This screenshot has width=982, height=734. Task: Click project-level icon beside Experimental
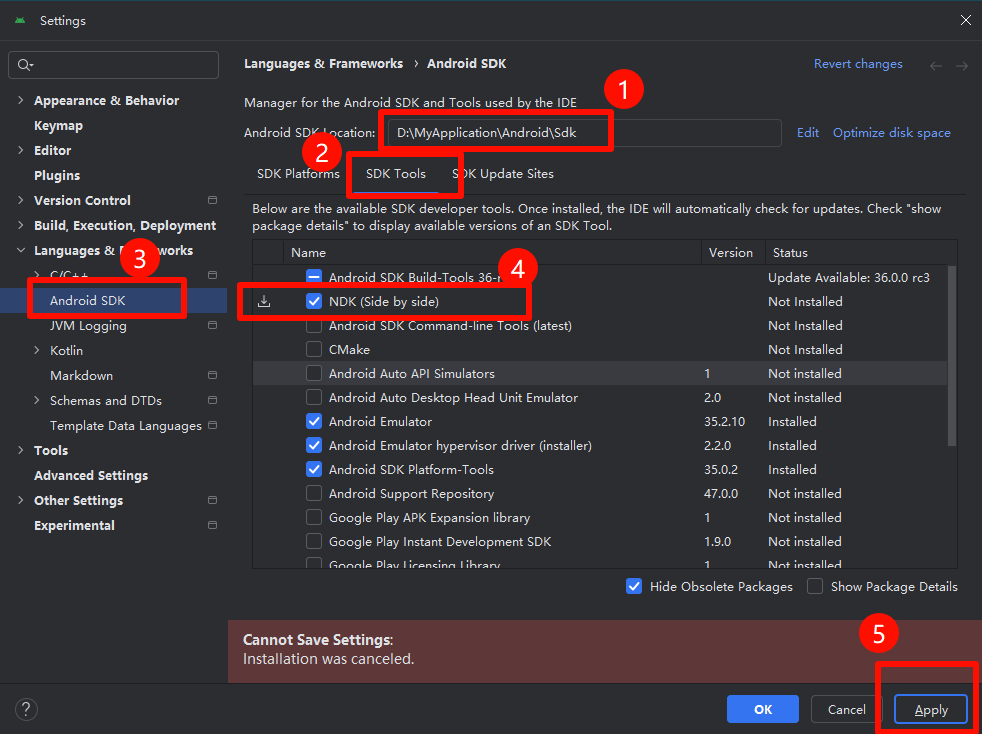pyautogui.click(x=212, y=525)
